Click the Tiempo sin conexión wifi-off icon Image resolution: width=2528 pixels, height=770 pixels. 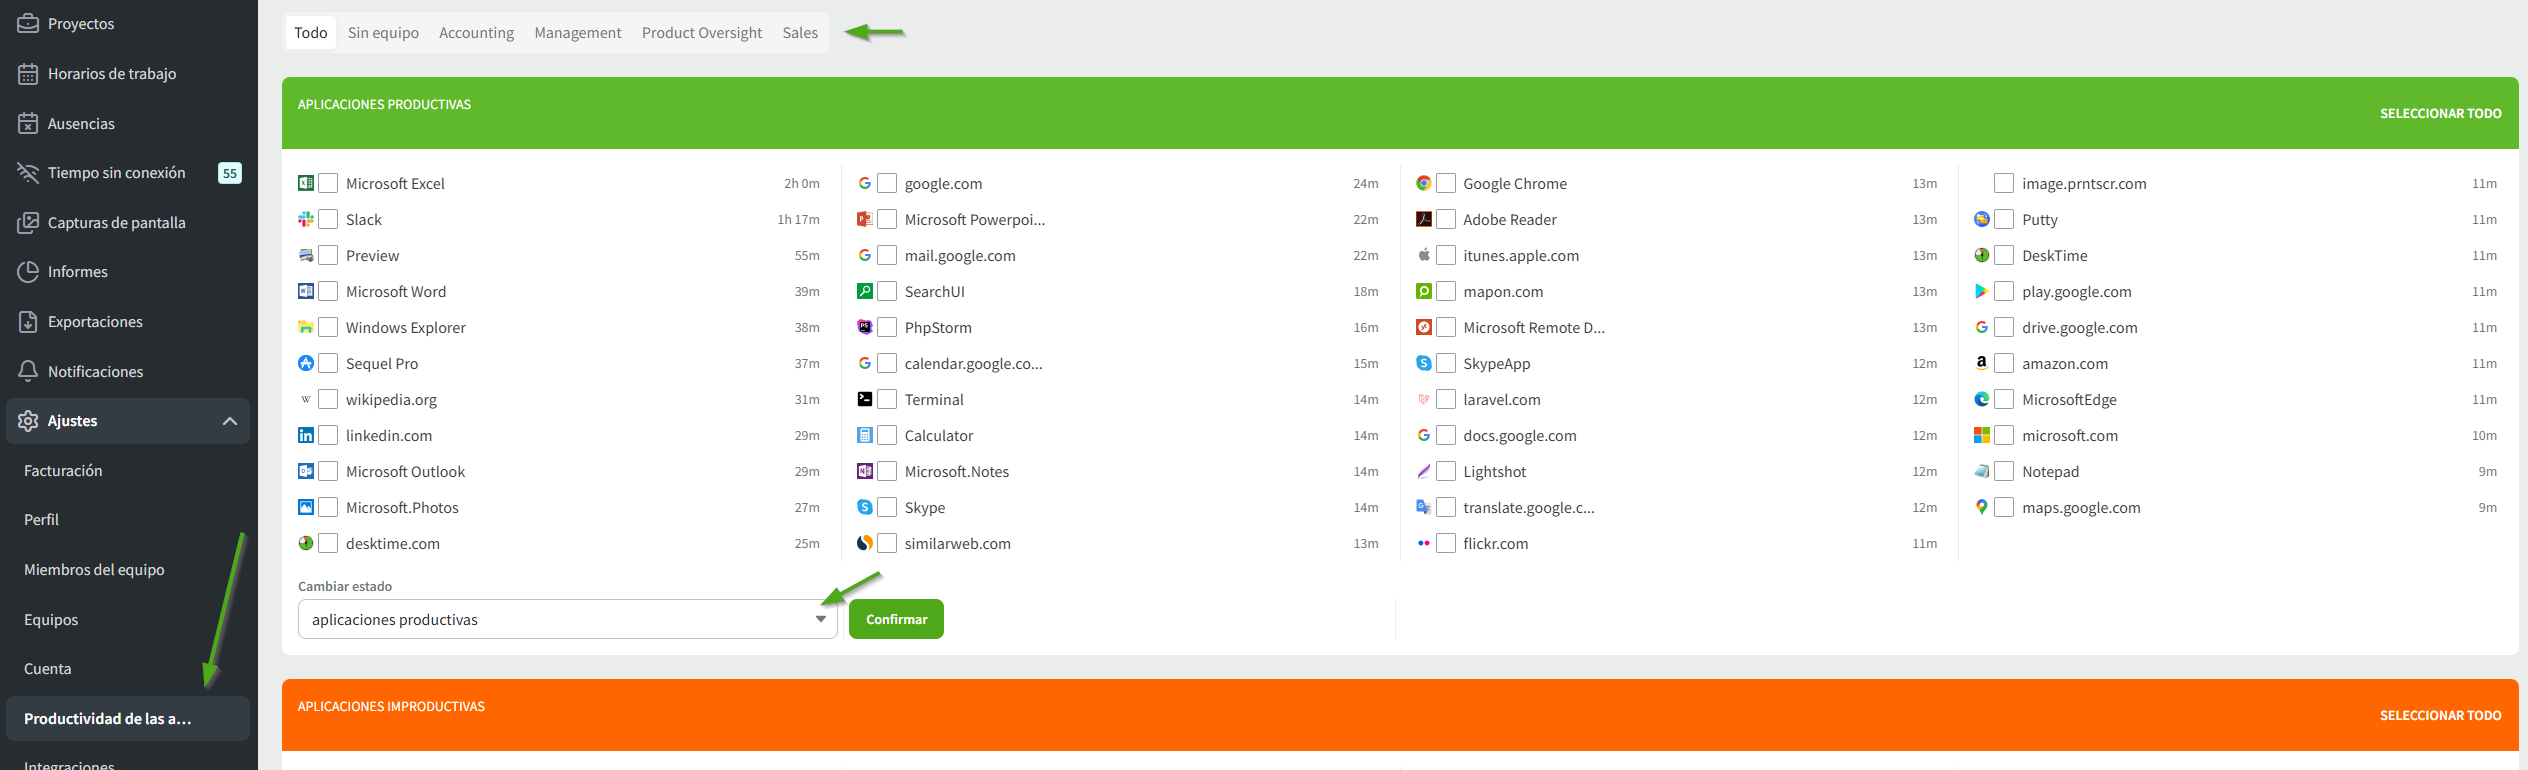28,172
